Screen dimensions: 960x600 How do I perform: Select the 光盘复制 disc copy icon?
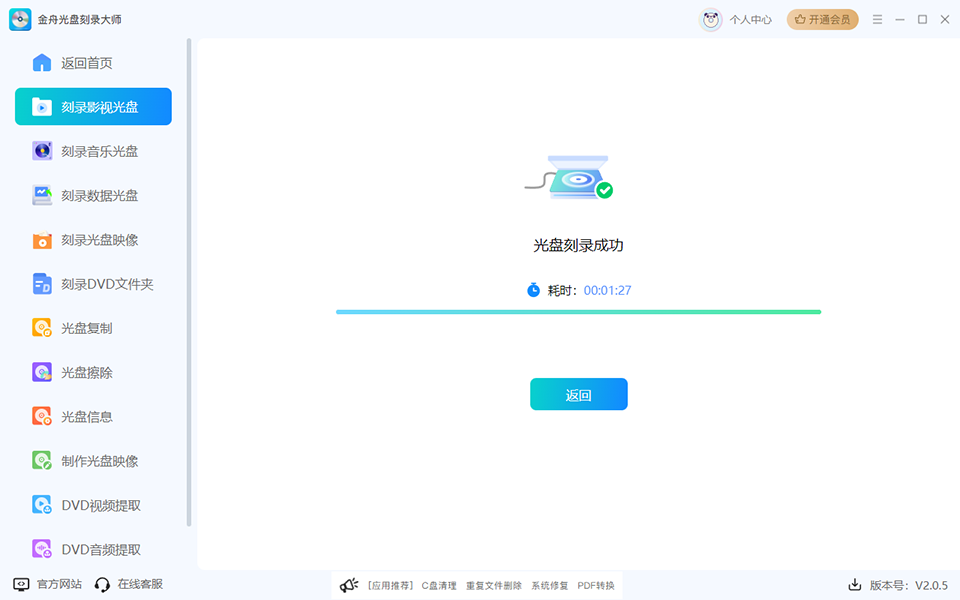[x=41, y=327]
